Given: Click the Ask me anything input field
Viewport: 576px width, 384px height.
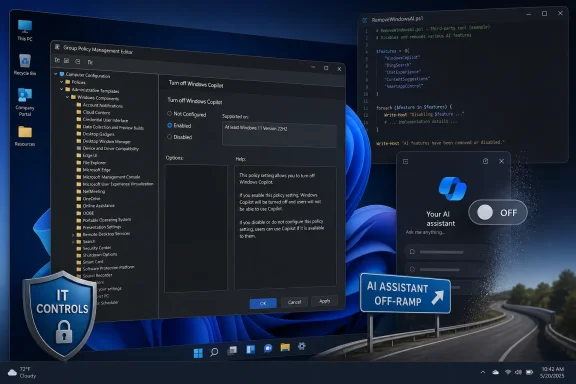Looking at the screenshot, I should (x=426, y=232).
